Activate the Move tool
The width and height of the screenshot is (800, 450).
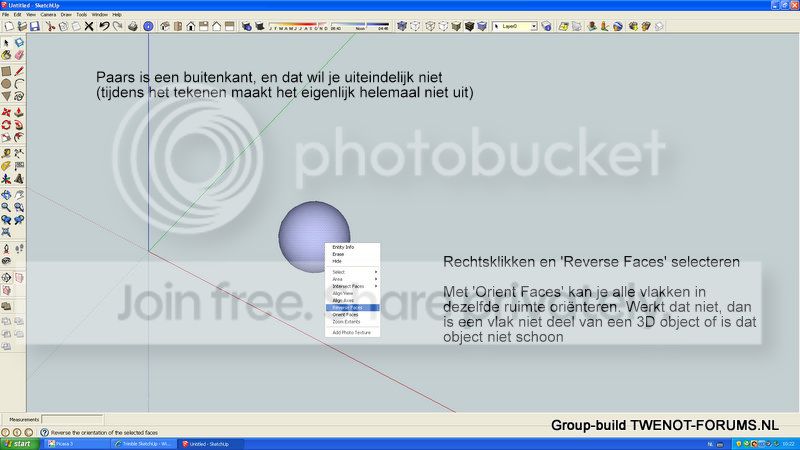[x=6, y=113]
